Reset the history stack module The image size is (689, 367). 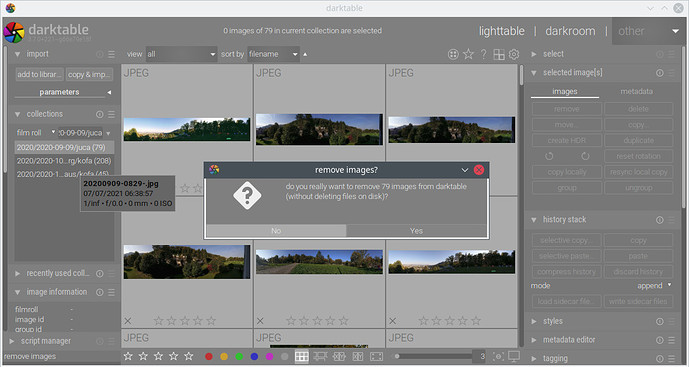(660, 220)
